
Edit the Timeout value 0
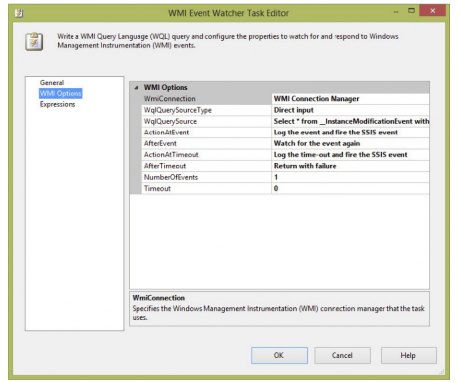(x=350, y=189)
